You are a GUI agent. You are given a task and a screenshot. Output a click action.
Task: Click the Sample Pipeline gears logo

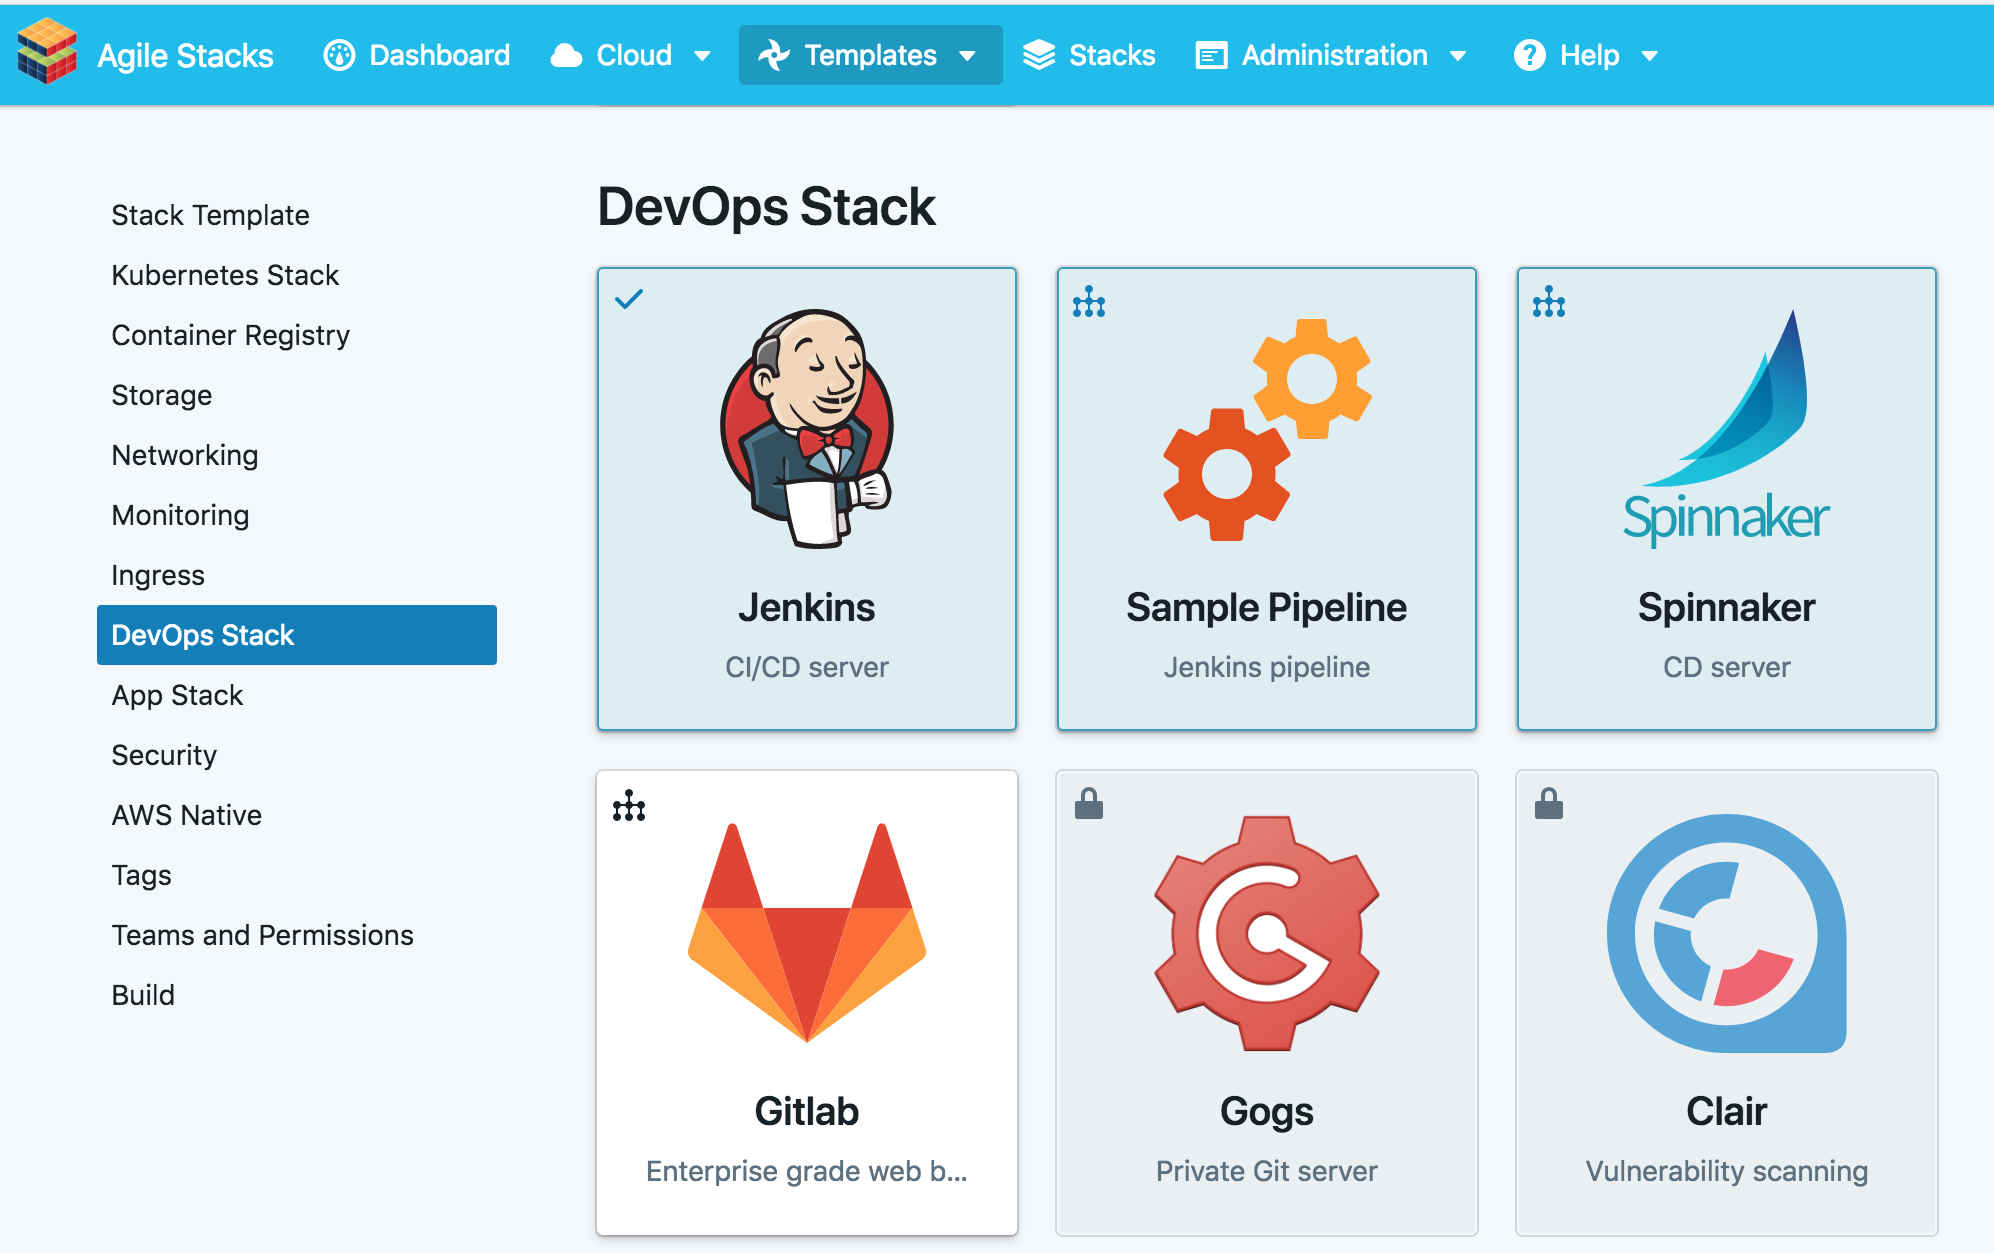pyautogui.click(x=1267, y=430)
